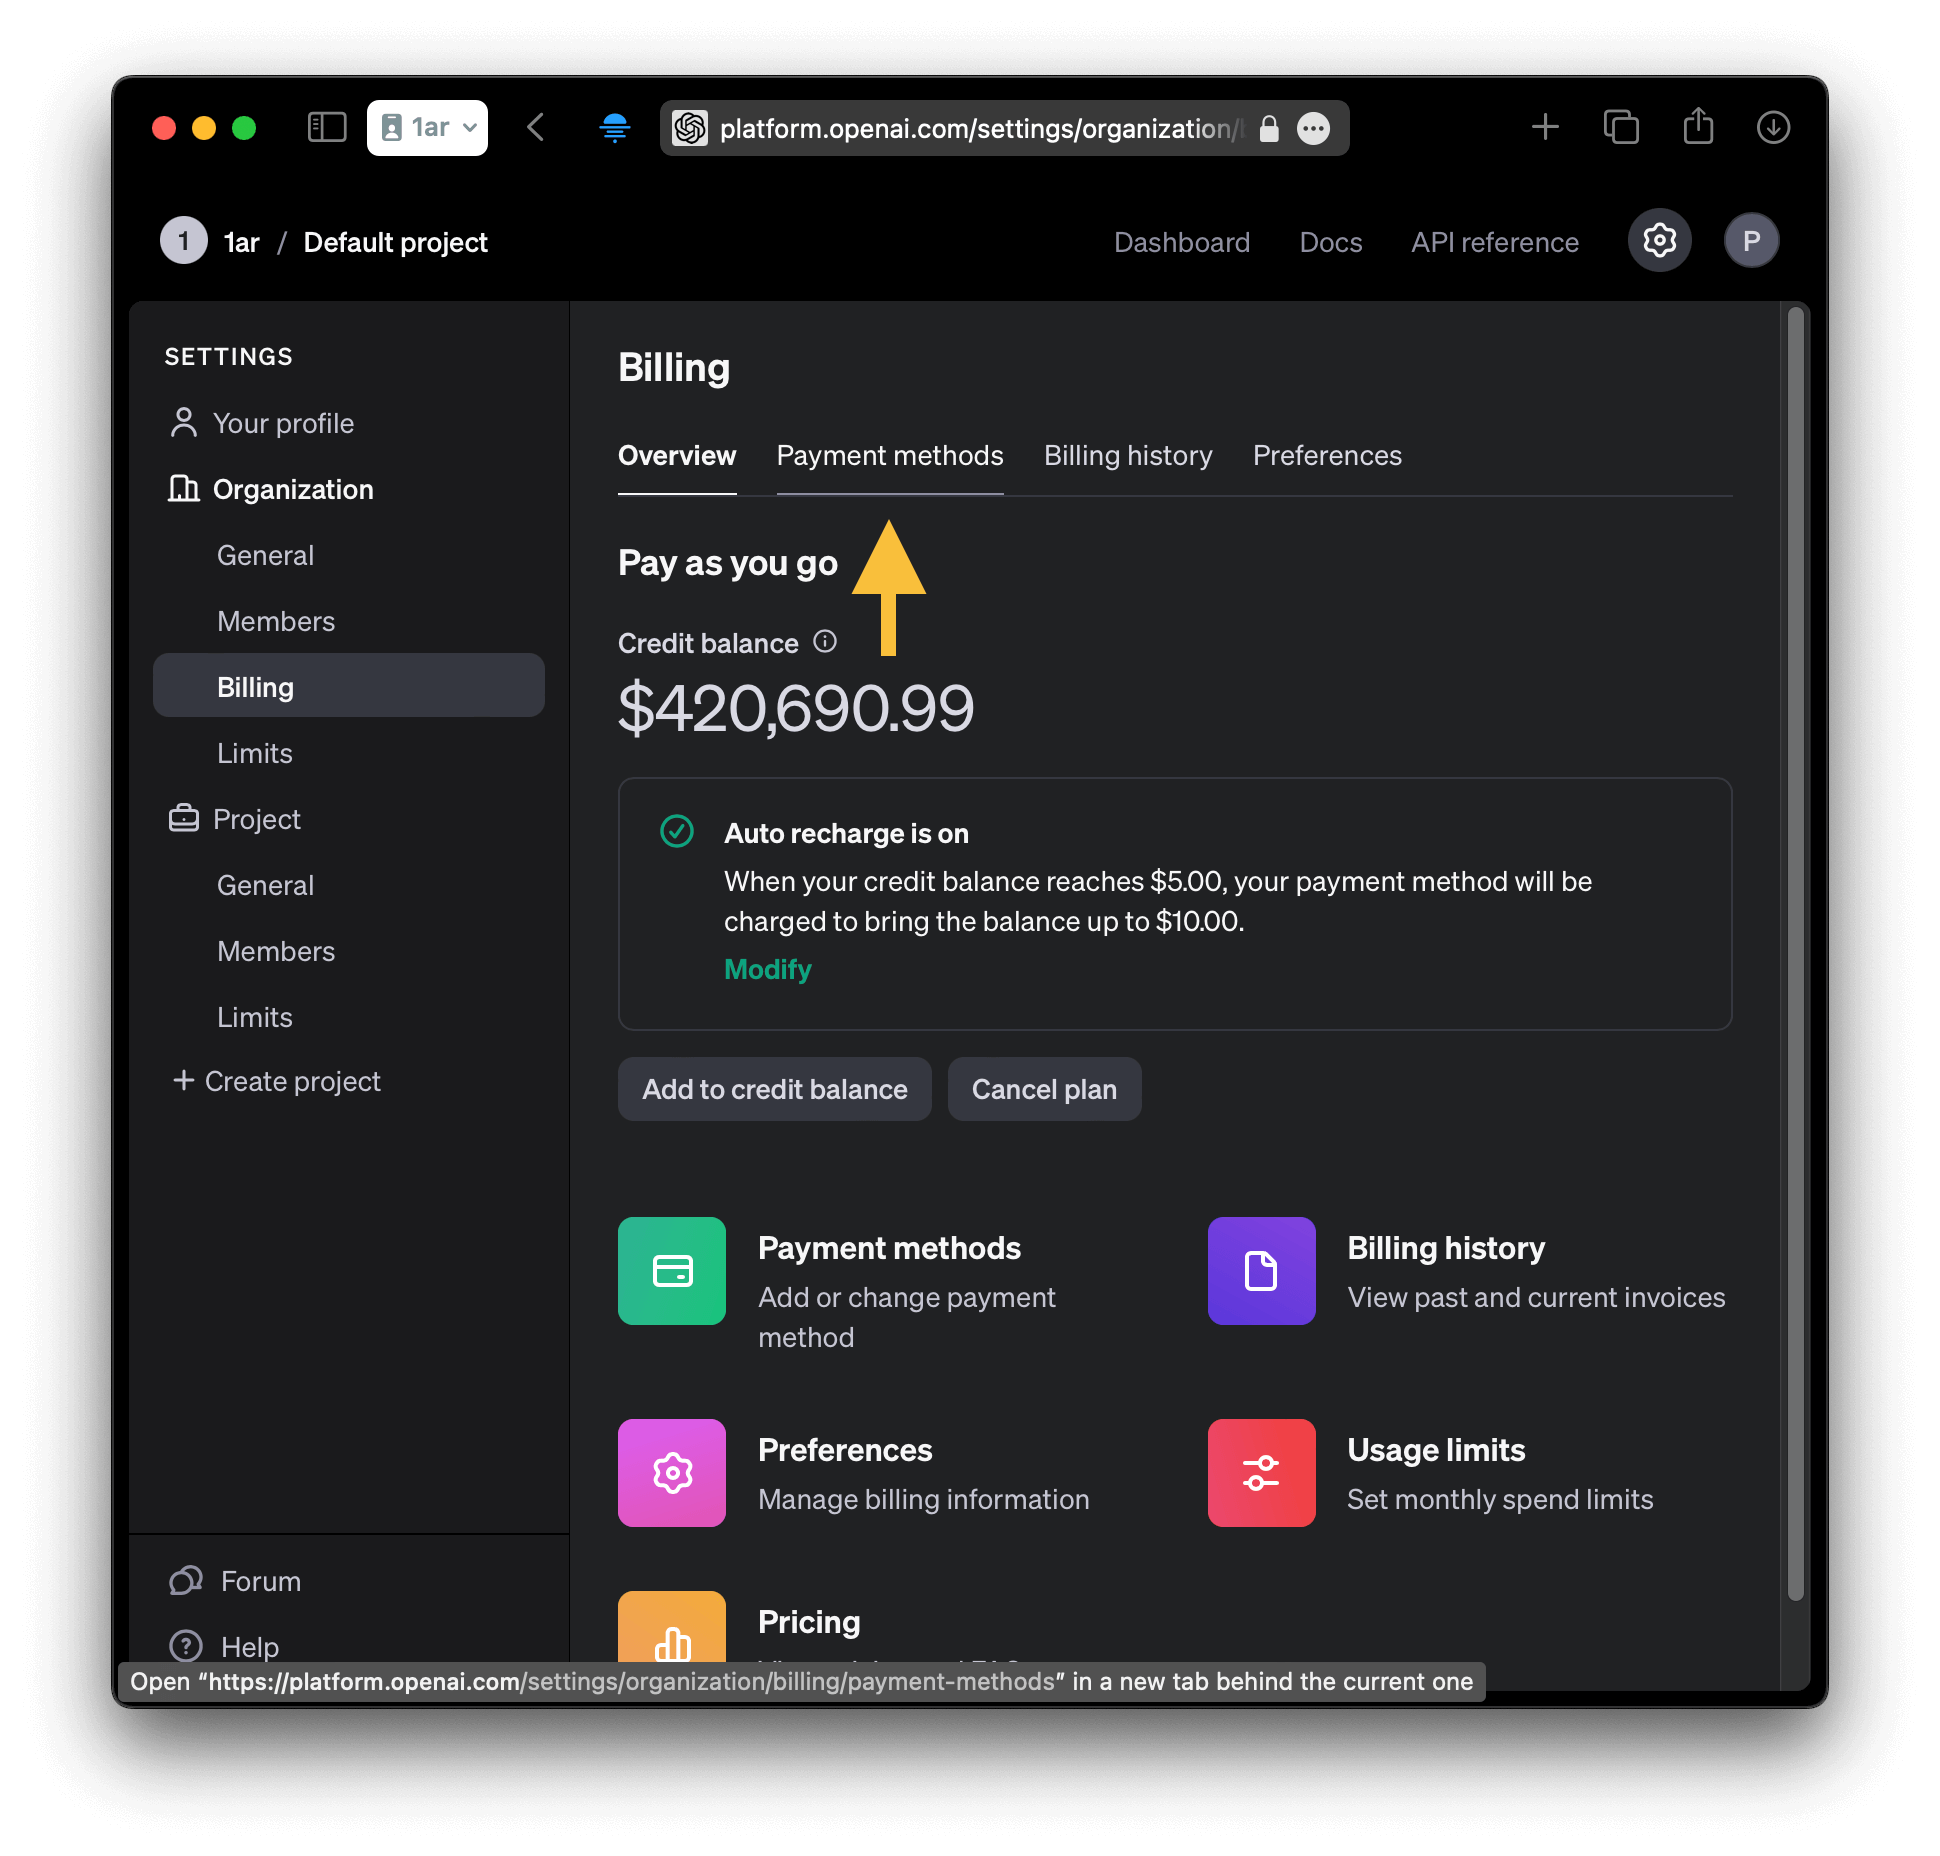Image resolution: width=1940 pixels, height=1856 pixels.
Task: Click the orange Pricing chart icon
Action: (672, 1626)
